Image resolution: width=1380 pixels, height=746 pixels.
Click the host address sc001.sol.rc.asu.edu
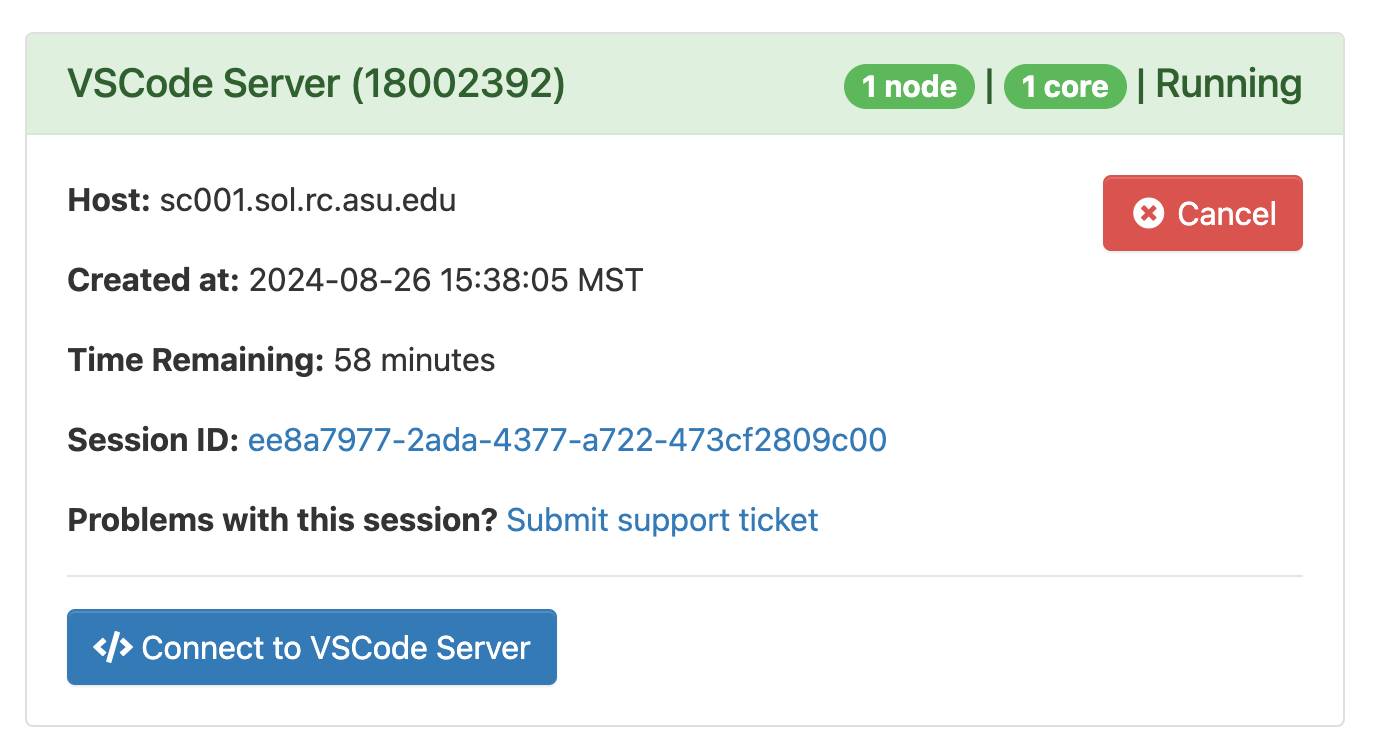click(x=310, y=200)
